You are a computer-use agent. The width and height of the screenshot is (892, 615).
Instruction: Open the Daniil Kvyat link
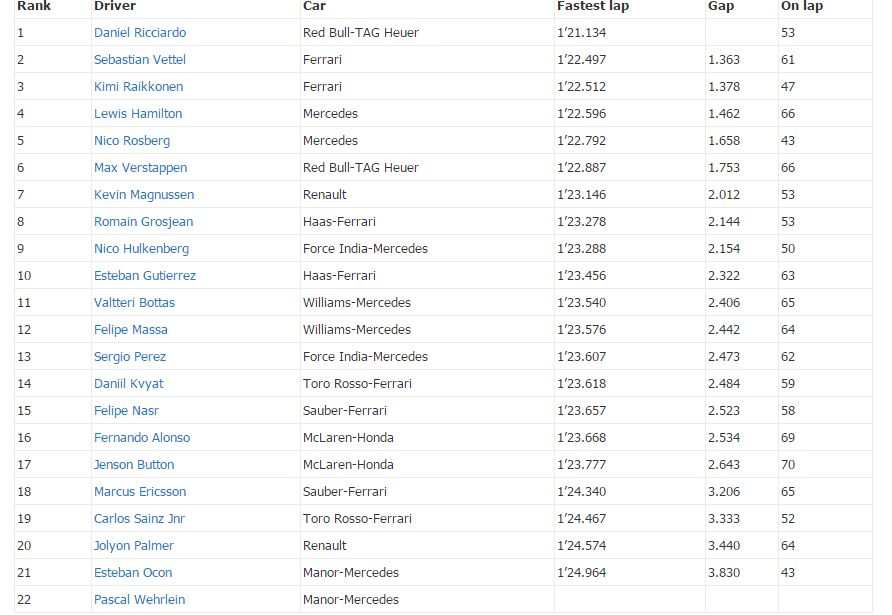click(x=129, y=384)
